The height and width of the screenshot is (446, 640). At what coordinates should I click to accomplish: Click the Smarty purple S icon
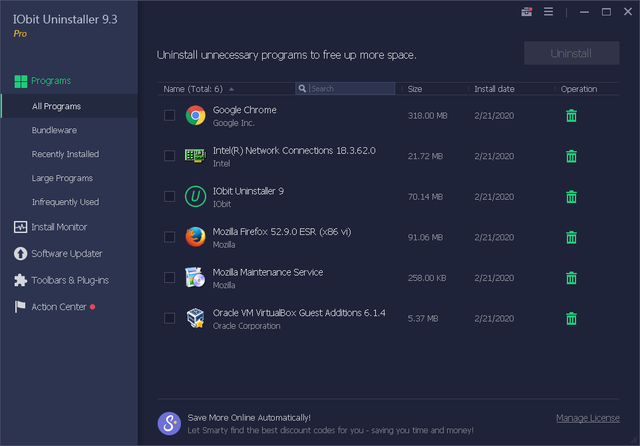169,424
